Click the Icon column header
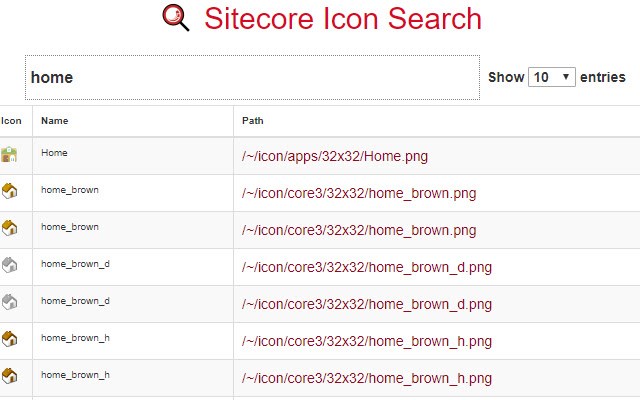 coord(11,121)
